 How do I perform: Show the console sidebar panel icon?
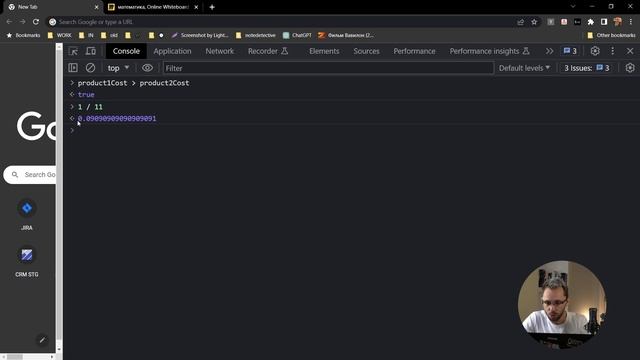point(73,68)
